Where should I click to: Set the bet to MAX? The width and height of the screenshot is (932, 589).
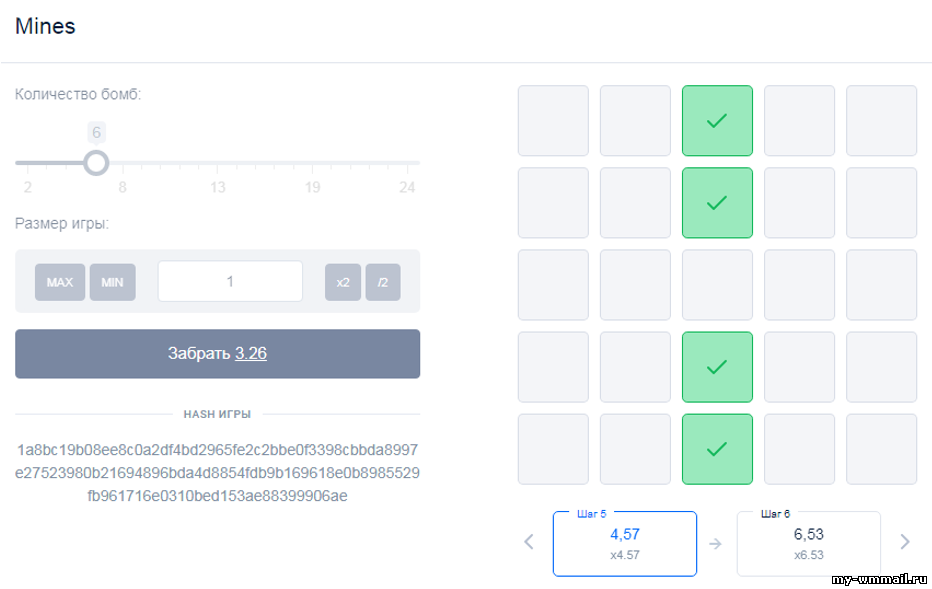tap(60, 282)
